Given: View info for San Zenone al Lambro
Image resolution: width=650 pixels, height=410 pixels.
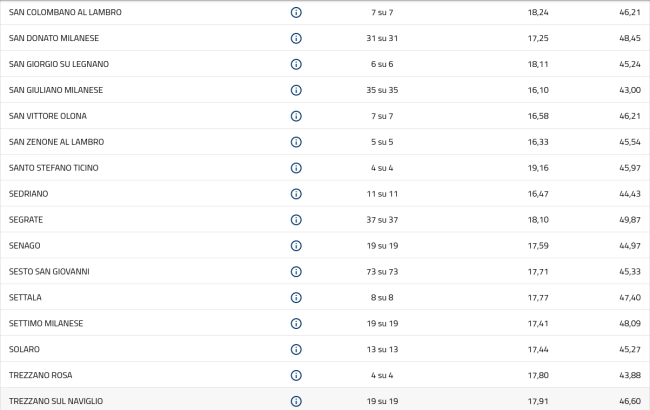Looking at the screenshot, I should click(296, 142).
